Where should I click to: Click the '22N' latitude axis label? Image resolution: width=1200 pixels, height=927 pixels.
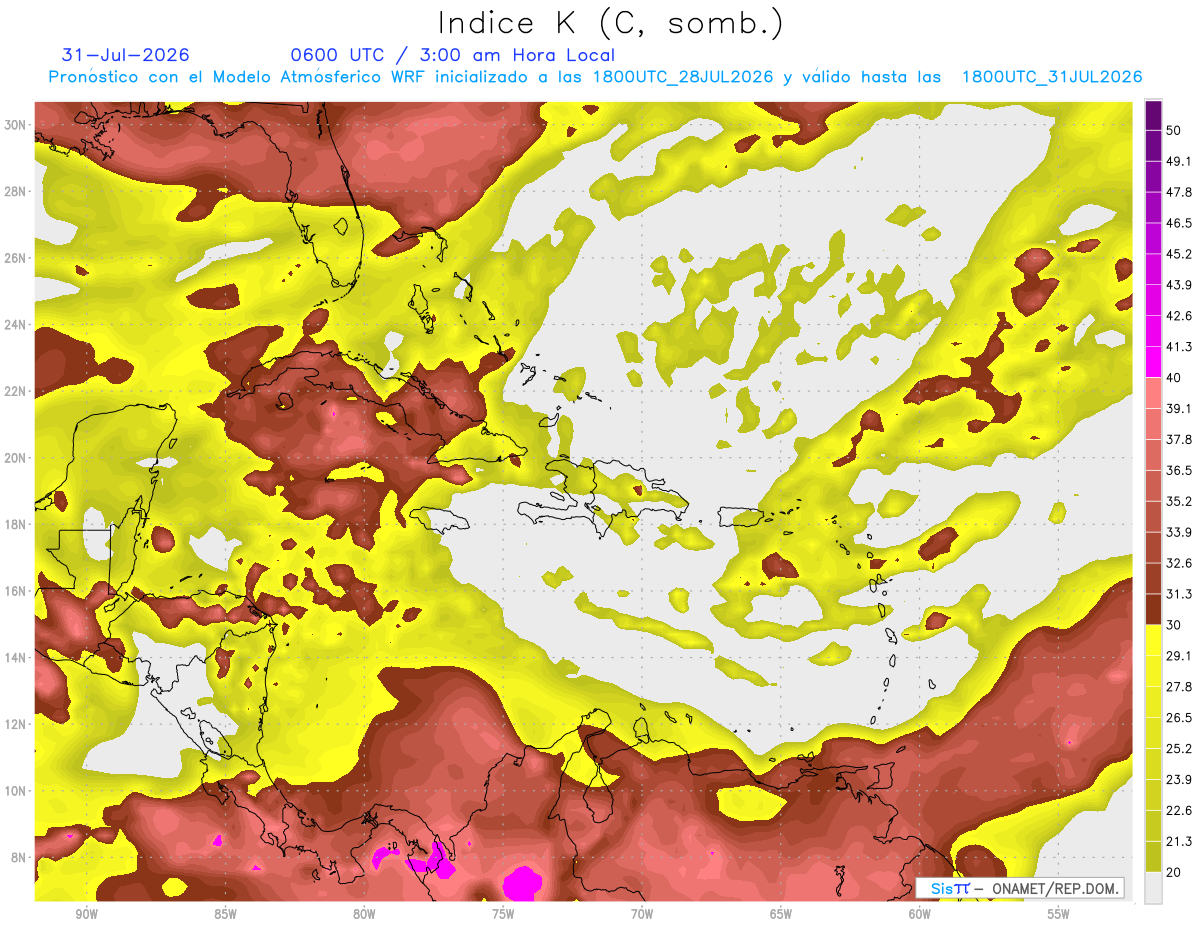15,391
